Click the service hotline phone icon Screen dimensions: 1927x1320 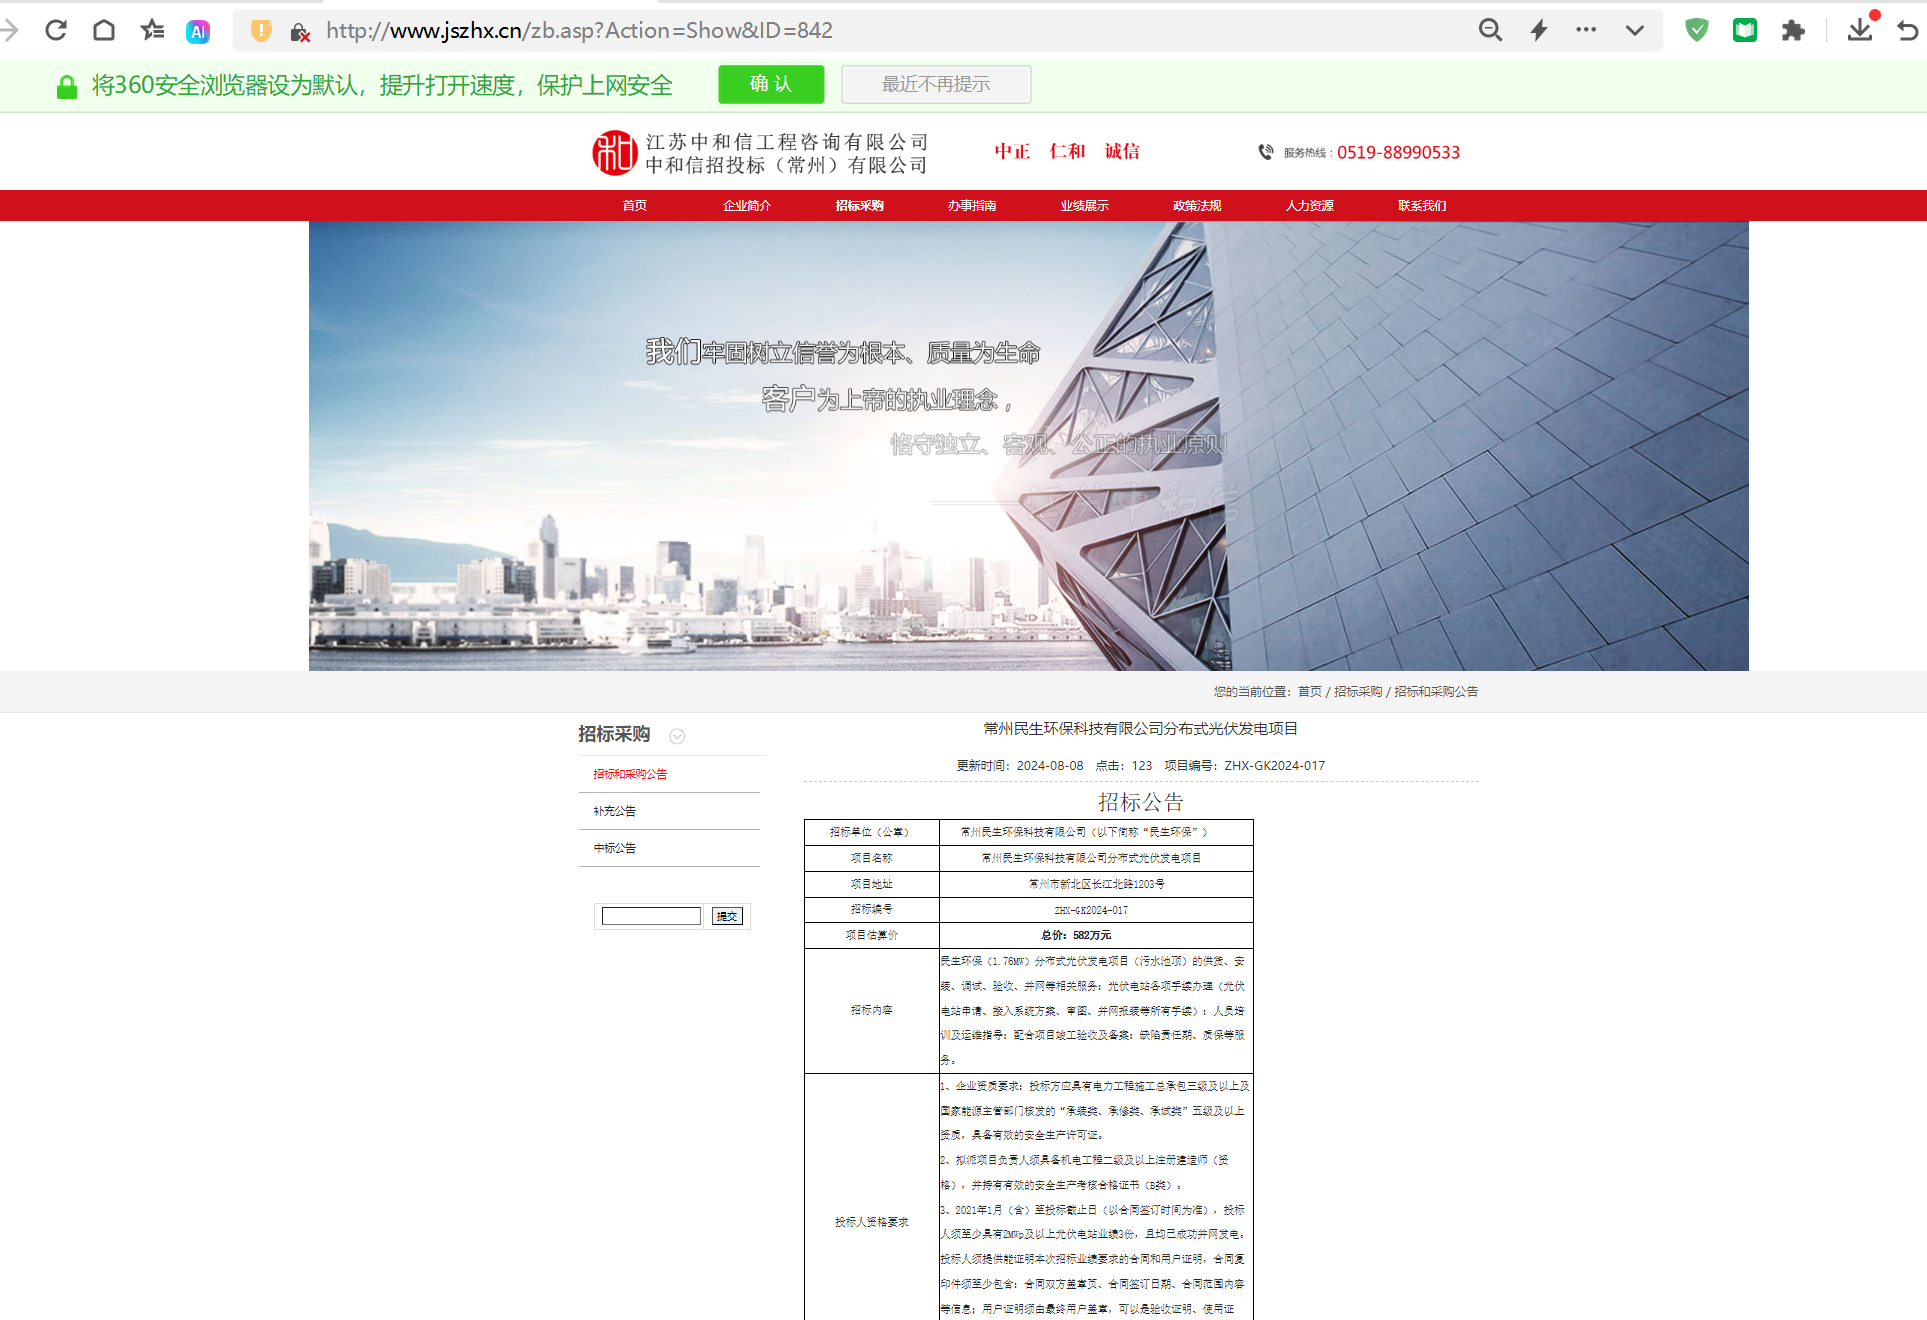[1266, 152]
